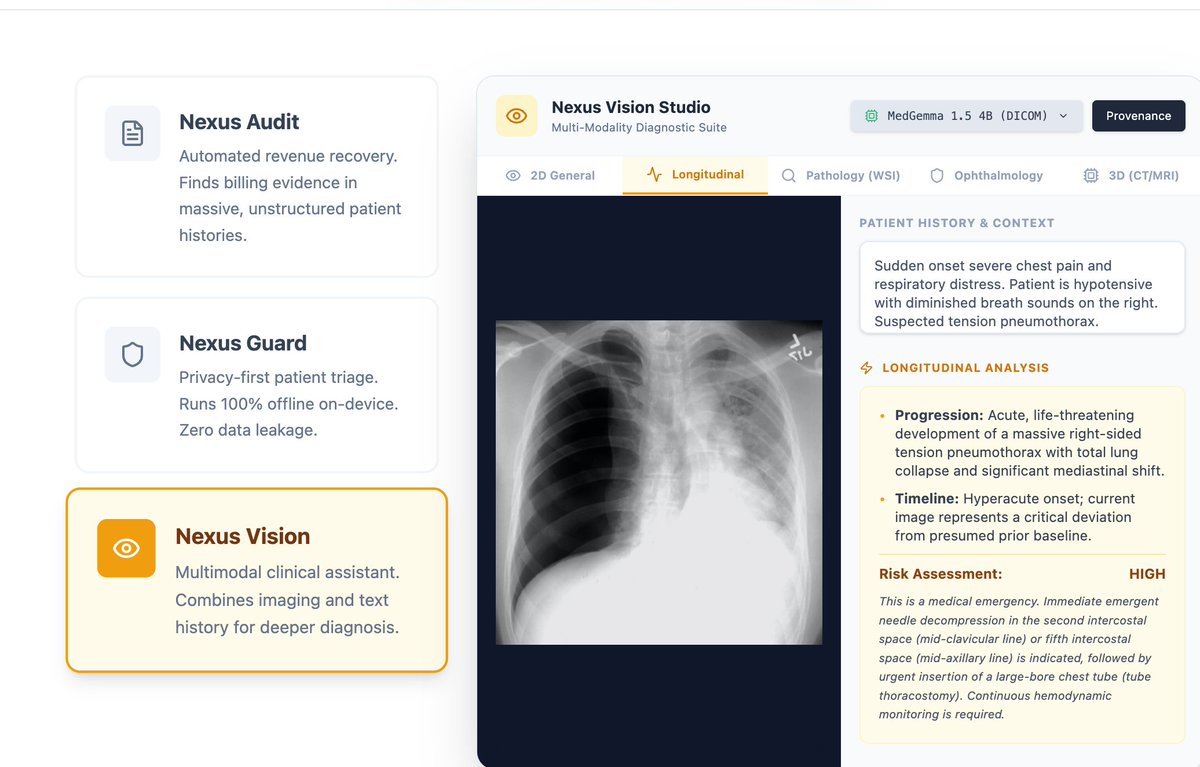Click the chip icon in MedGemma selector
Image resolution: width=1200 pixels, height=767 pixels.
[x=871, y=116]
